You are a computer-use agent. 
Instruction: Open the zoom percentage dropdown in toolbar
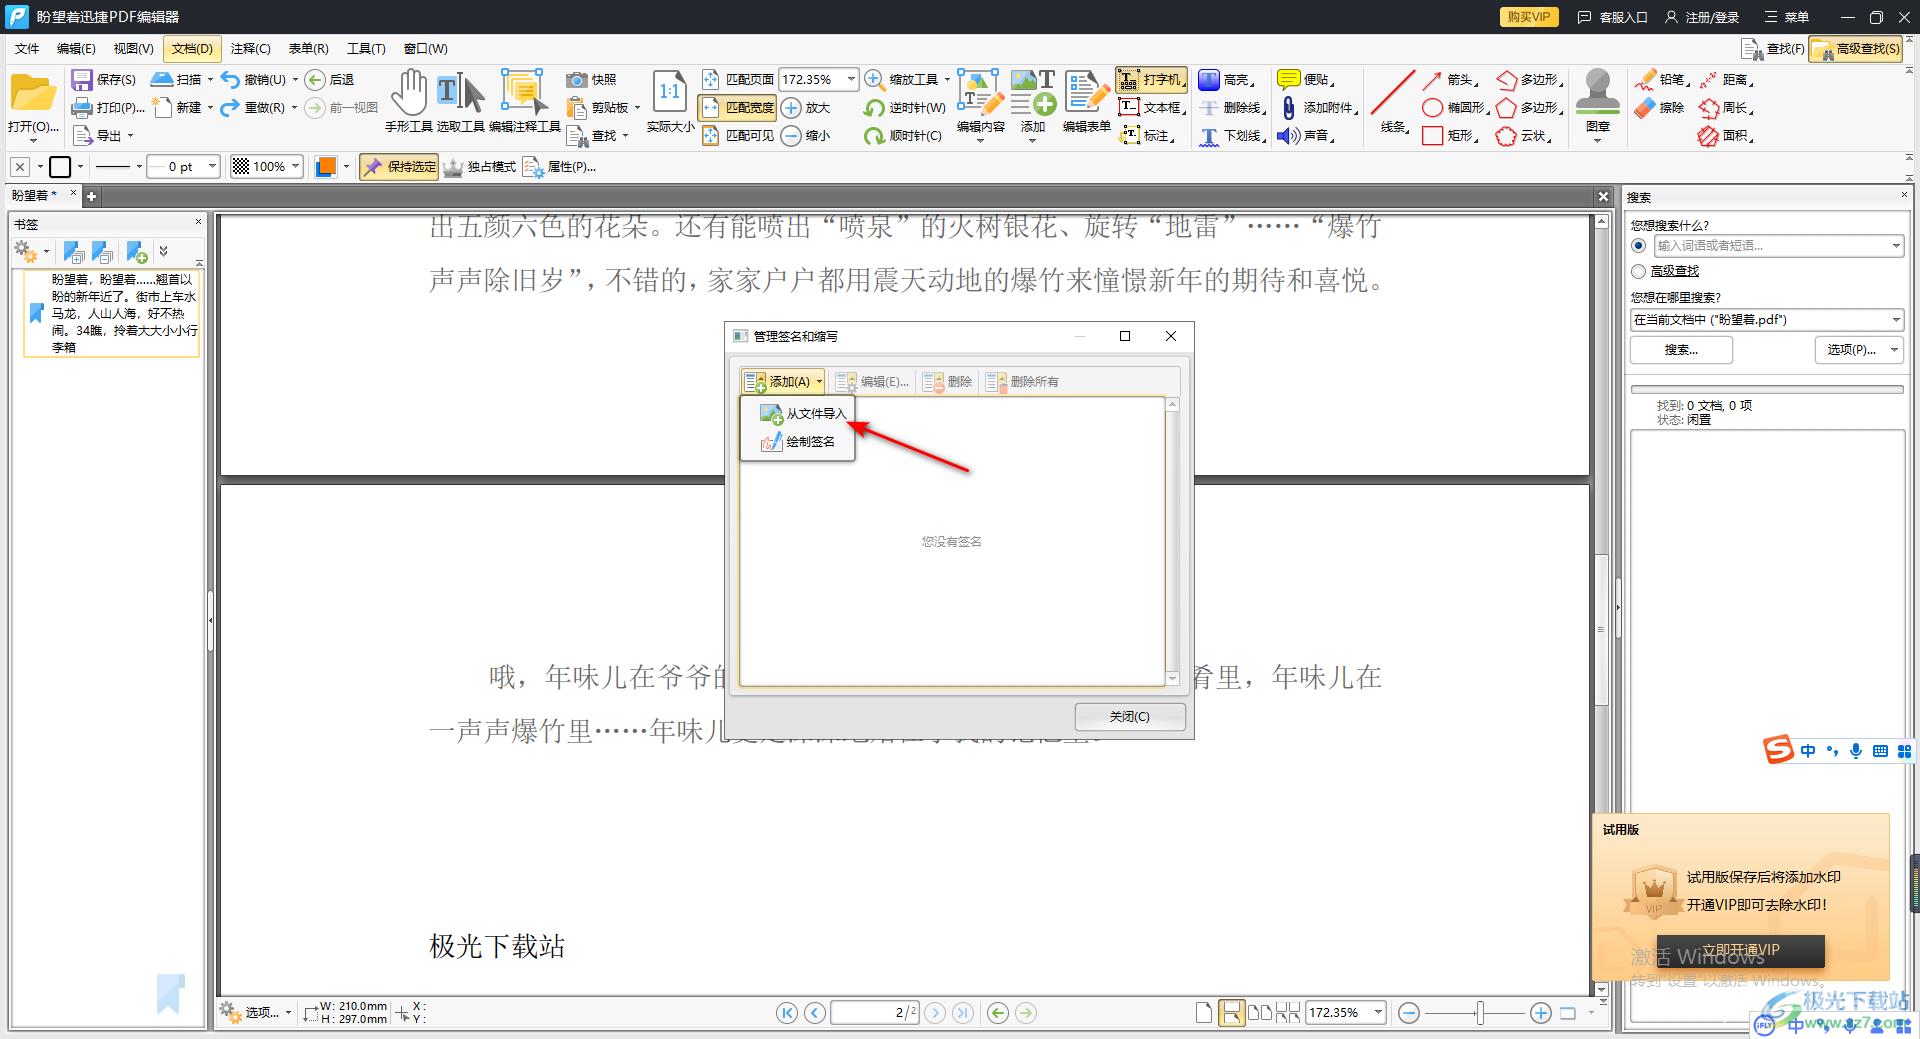pyautogui.click(x=851, y=80)
